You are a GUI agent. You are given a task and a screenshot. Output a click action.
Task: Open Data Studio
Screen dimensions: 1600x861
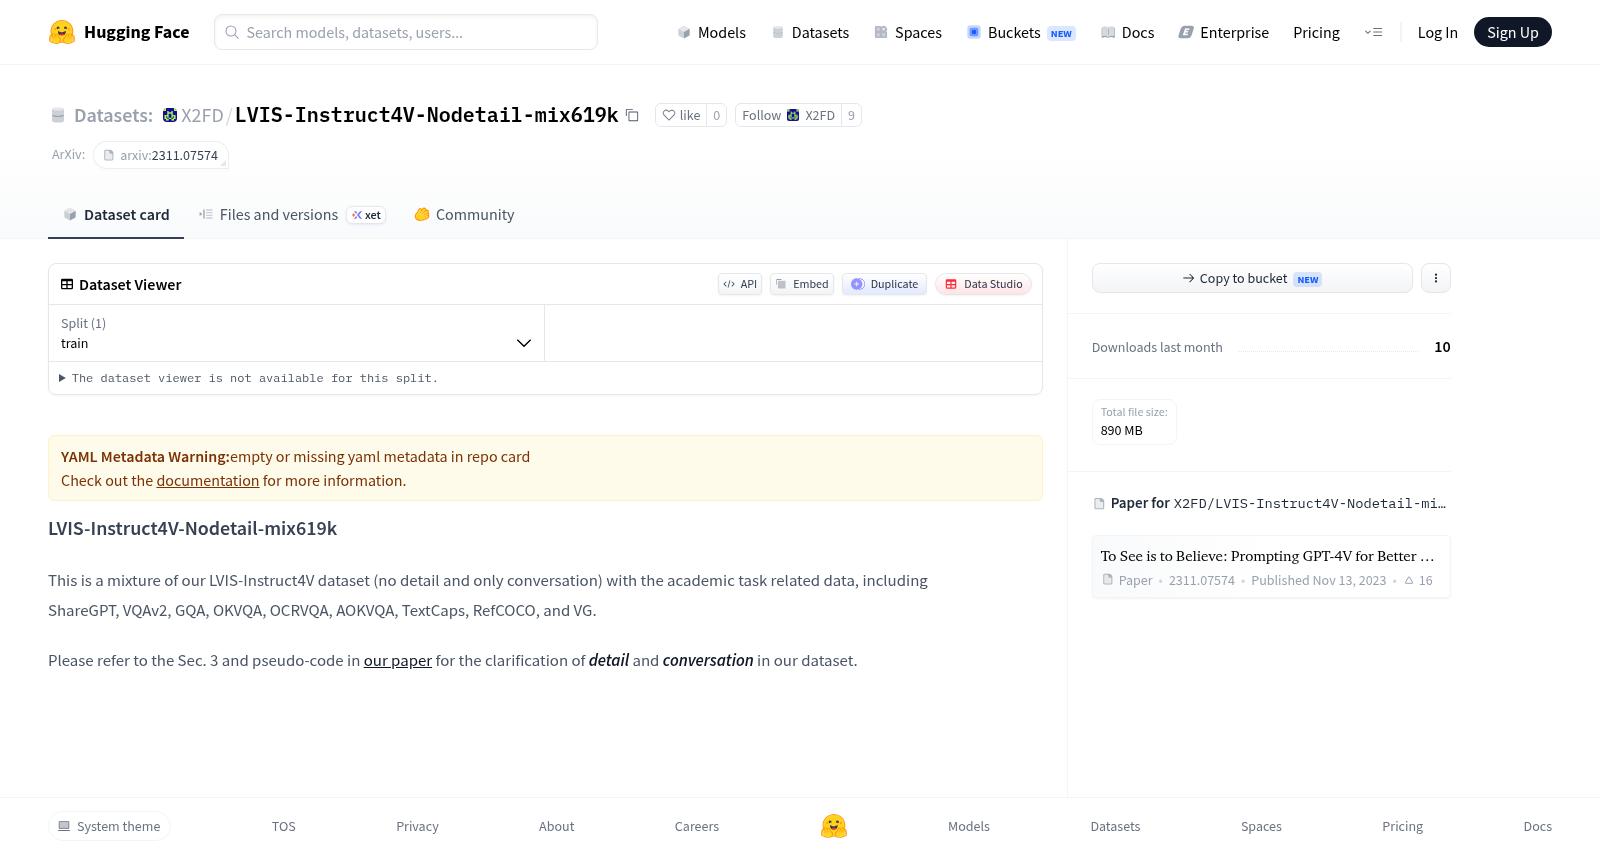(x=983, y=284)
